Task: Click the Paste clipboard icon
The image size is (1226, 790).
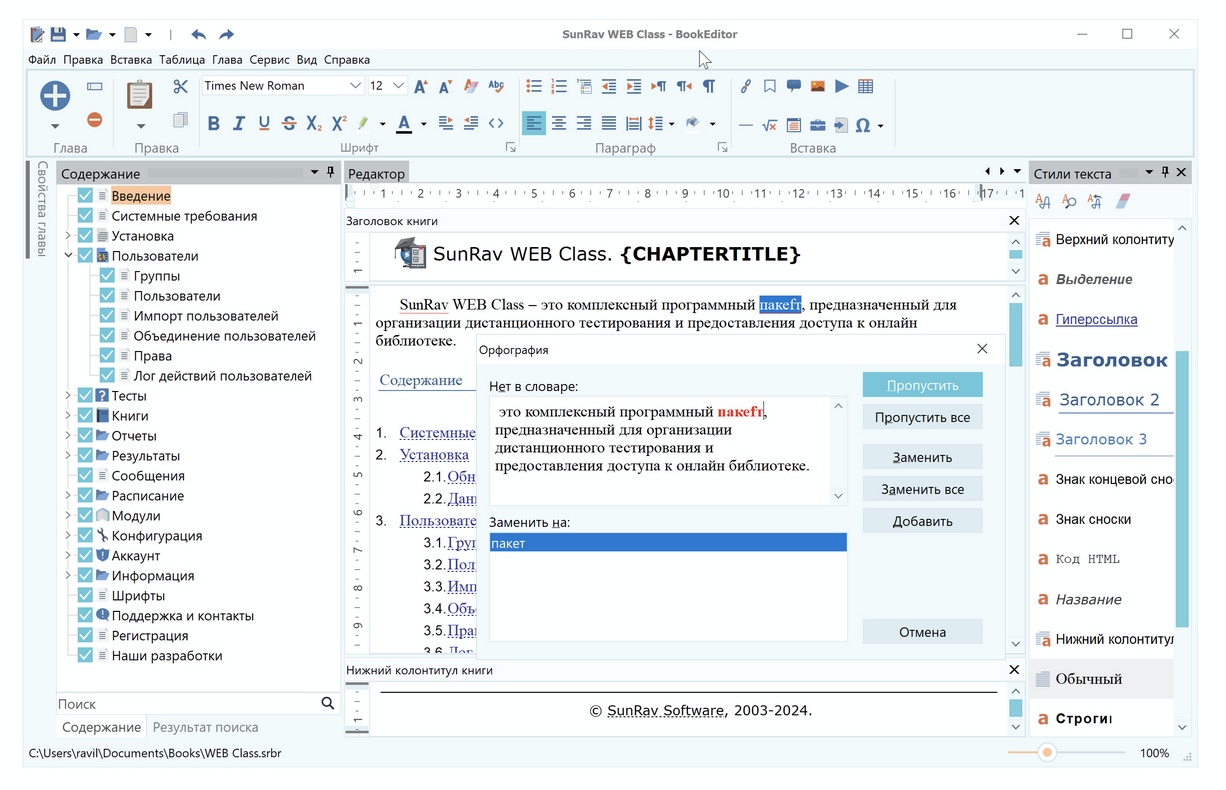Action: 140,96
